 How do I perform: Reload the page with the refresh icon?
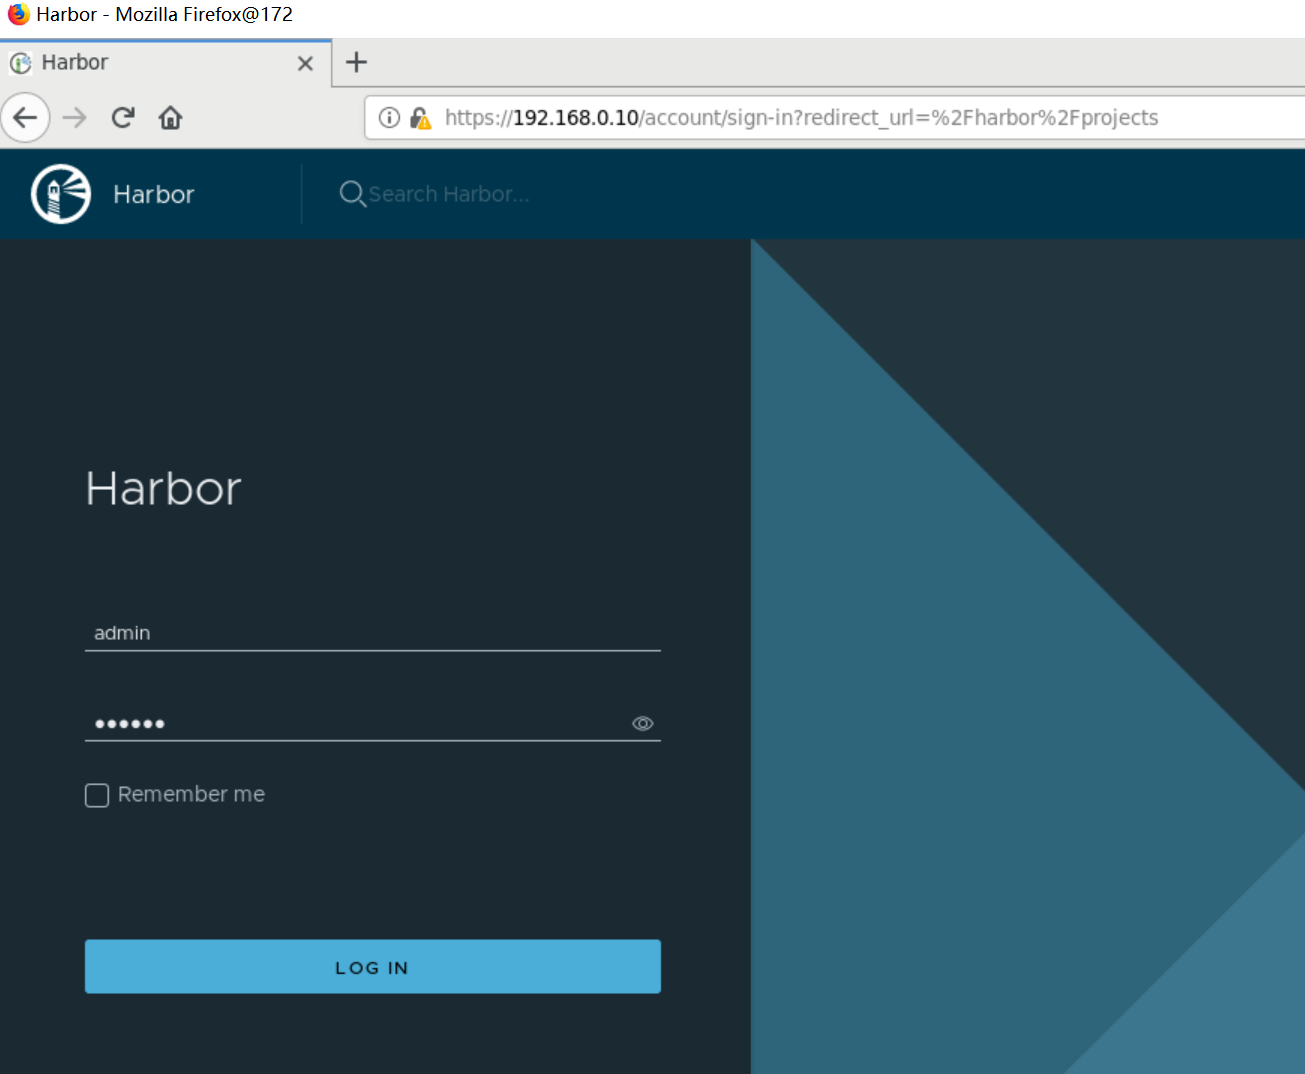[x=123, y=118]
